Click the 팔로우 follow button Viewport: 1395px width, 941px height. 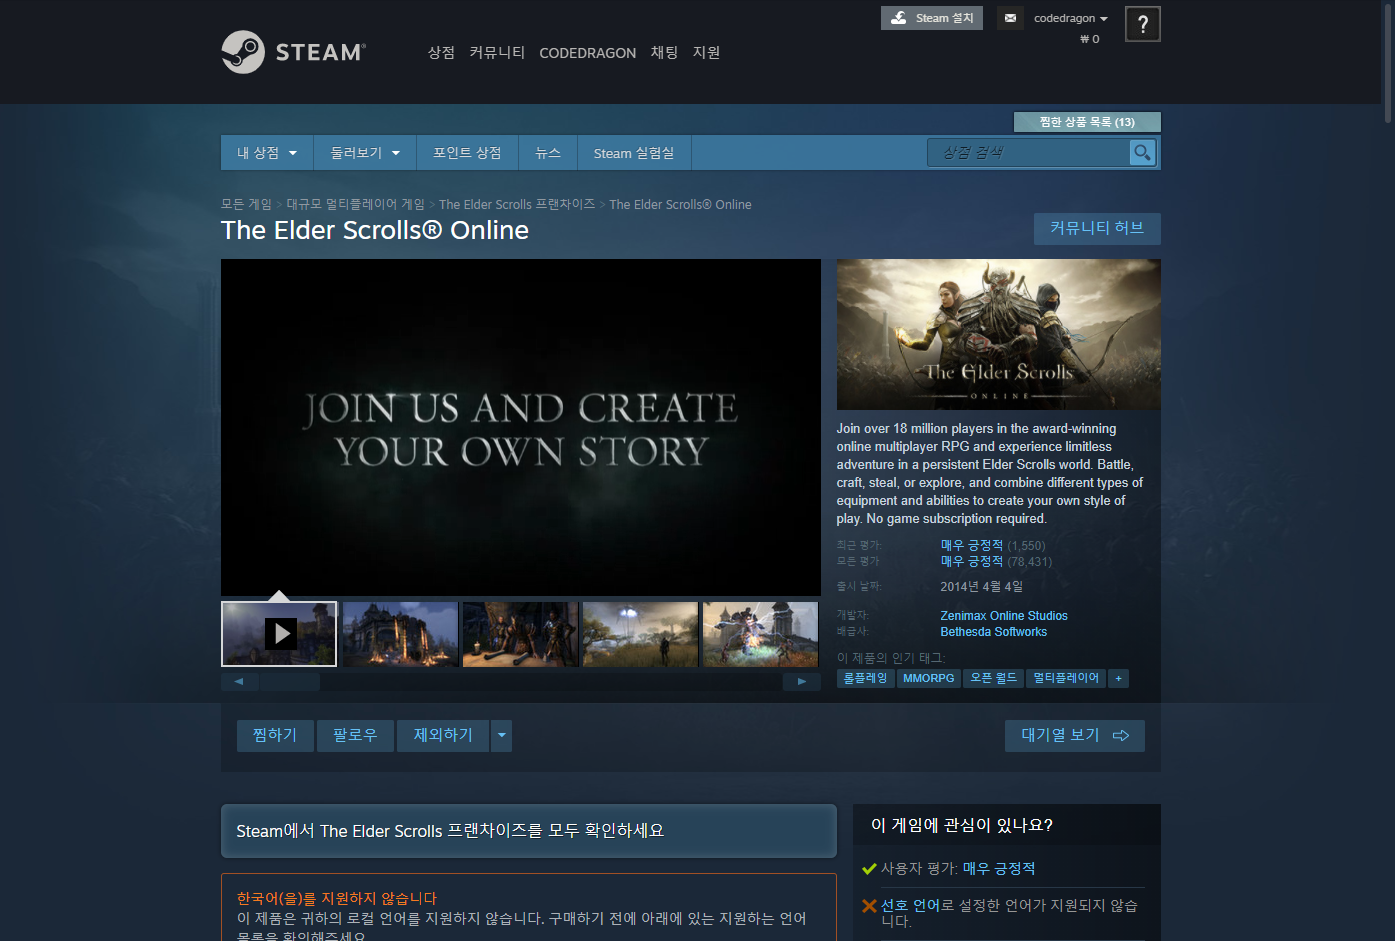(x=355, y=735)
